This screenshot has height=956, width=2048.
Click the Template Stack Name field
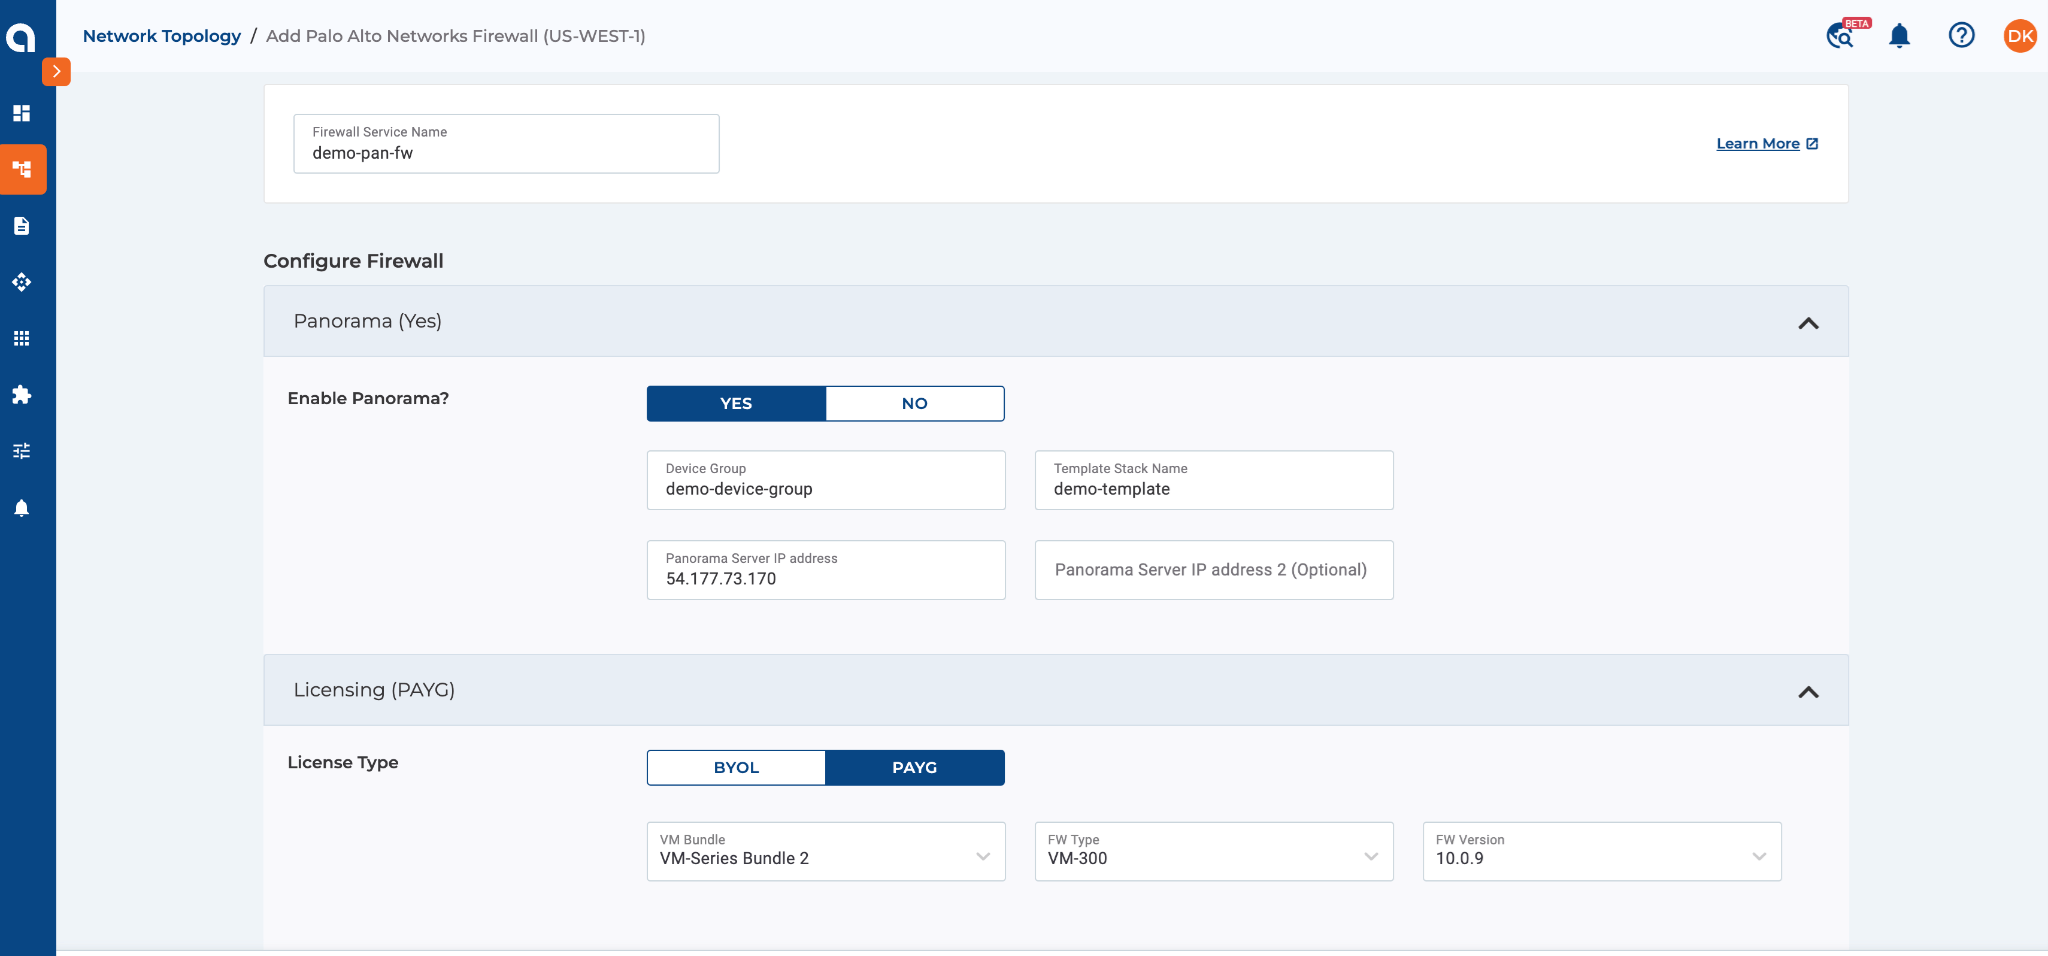tap(1214, 480)
